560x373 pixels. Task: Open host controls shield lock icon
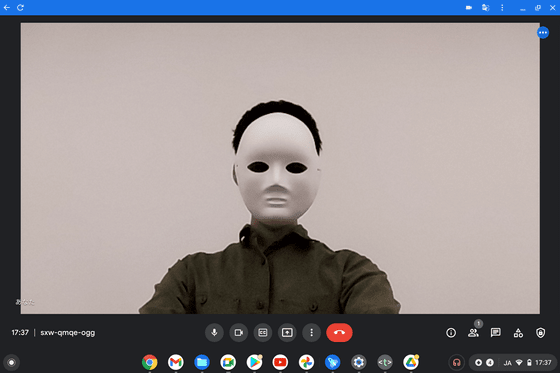tap(541, 333)
